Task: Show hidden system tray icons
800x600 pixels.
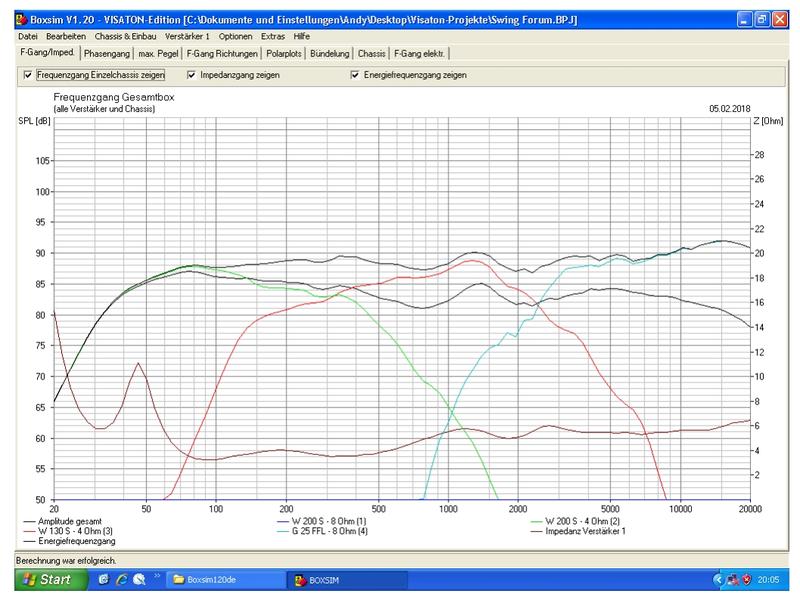Action: (718, 580)
